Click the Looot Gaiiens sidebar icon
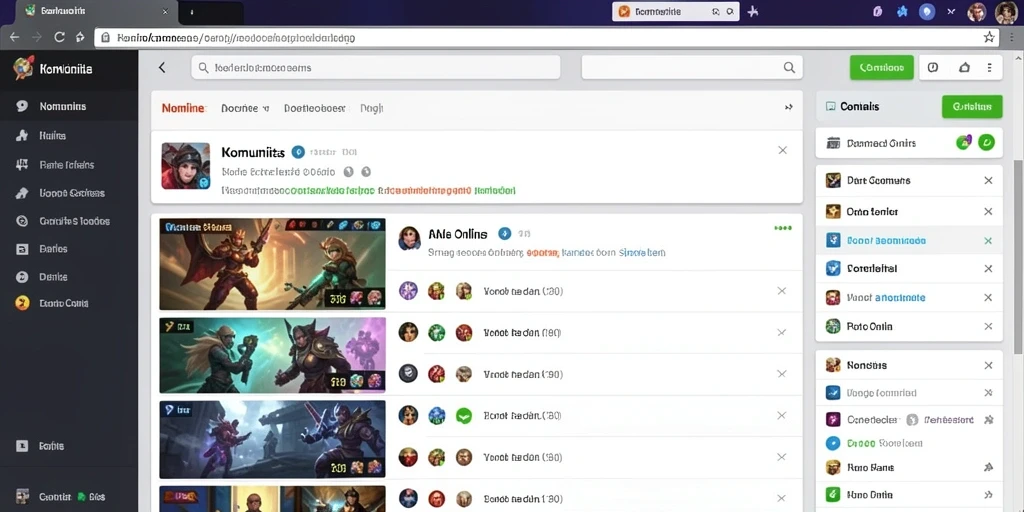This screenshot has height=512, width=1024. [x=22, y=193]
